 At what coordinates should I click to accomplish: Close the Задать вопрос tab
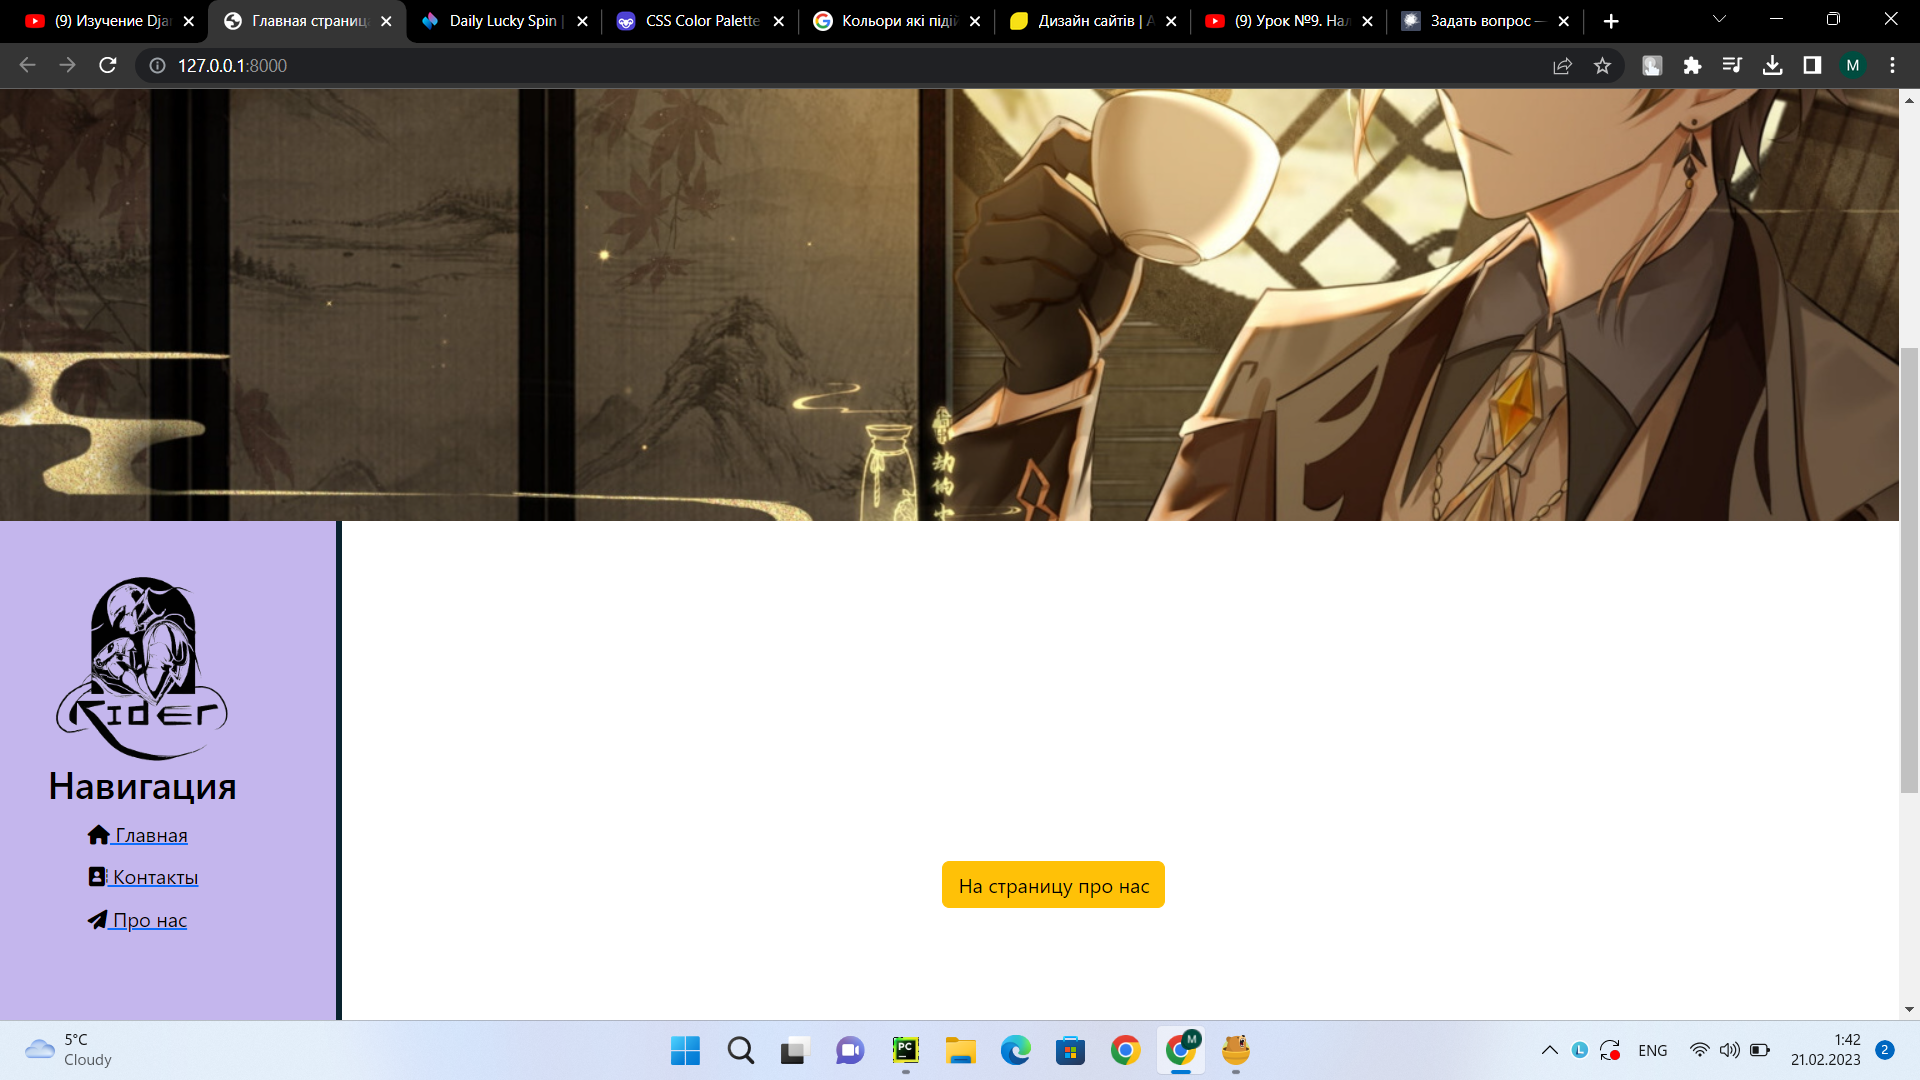1564,21
